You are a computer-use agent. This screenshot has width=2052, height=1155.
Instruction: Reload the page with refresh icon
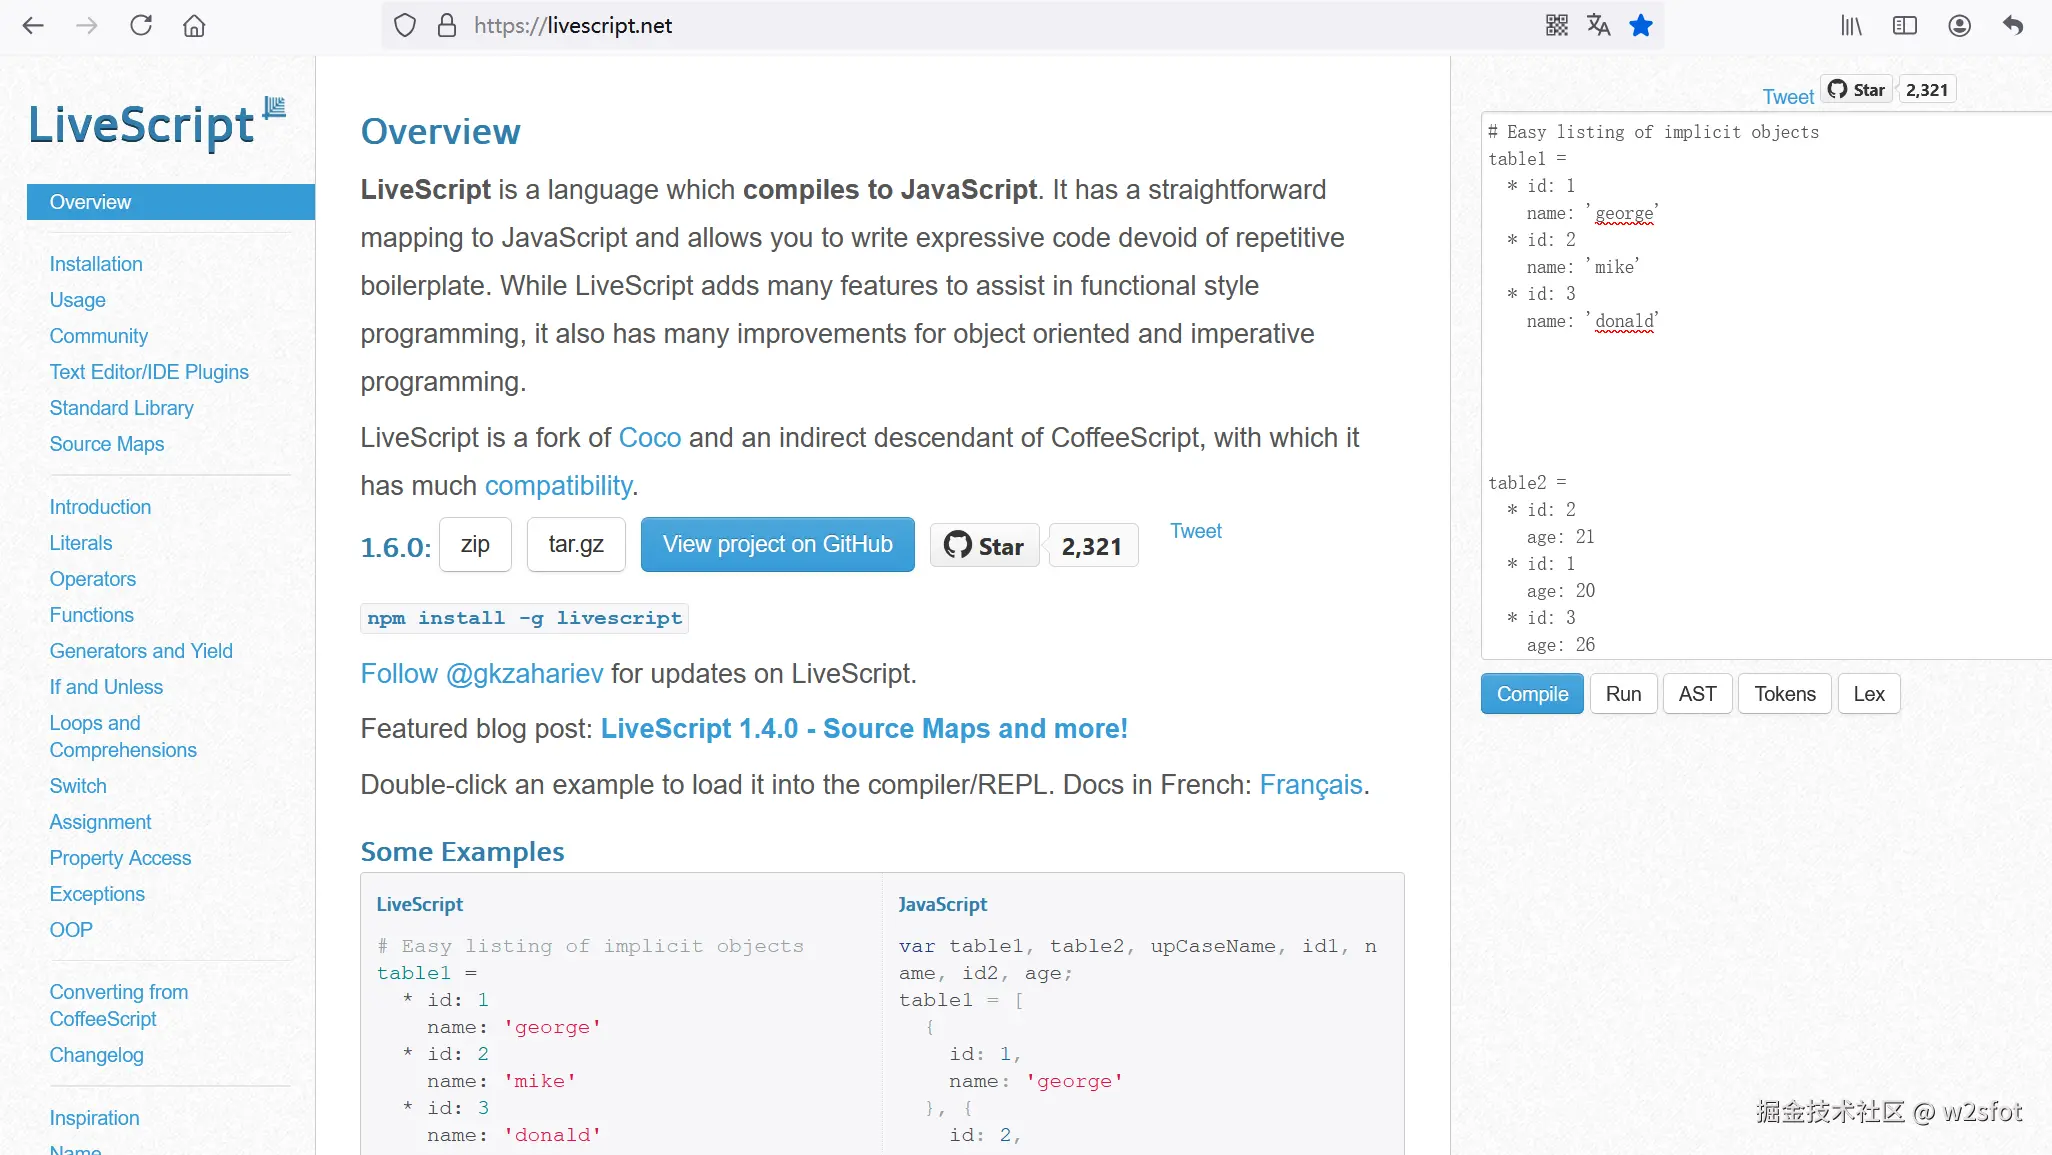point(141,26)
